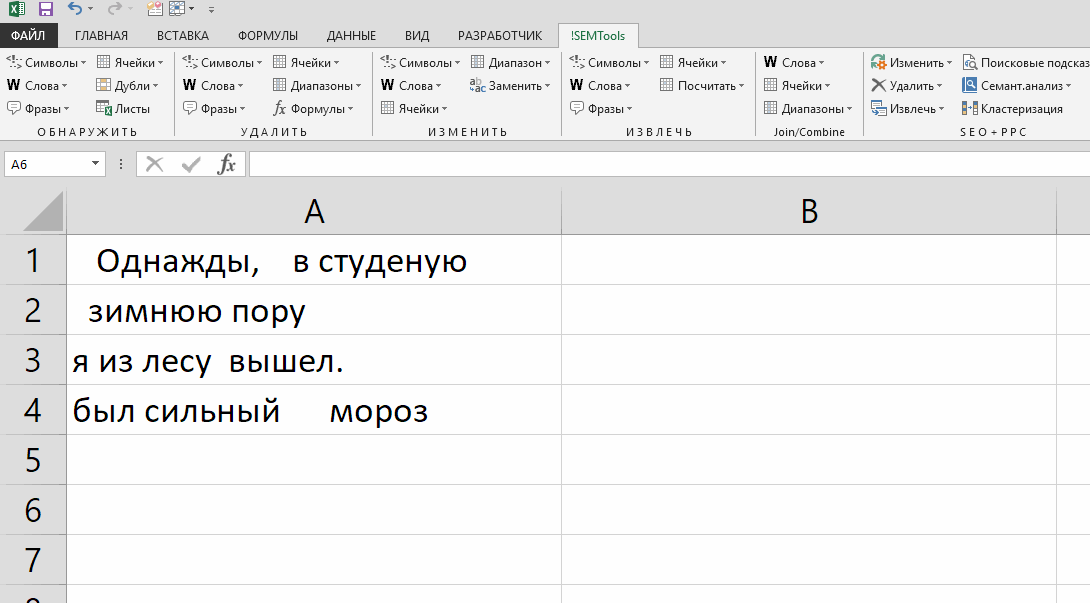This screenshot has width=1090, height=603.
Task: Open Фразы dropdown in ОБНАРУЖИТЬ group
Action: click(38, 108)
